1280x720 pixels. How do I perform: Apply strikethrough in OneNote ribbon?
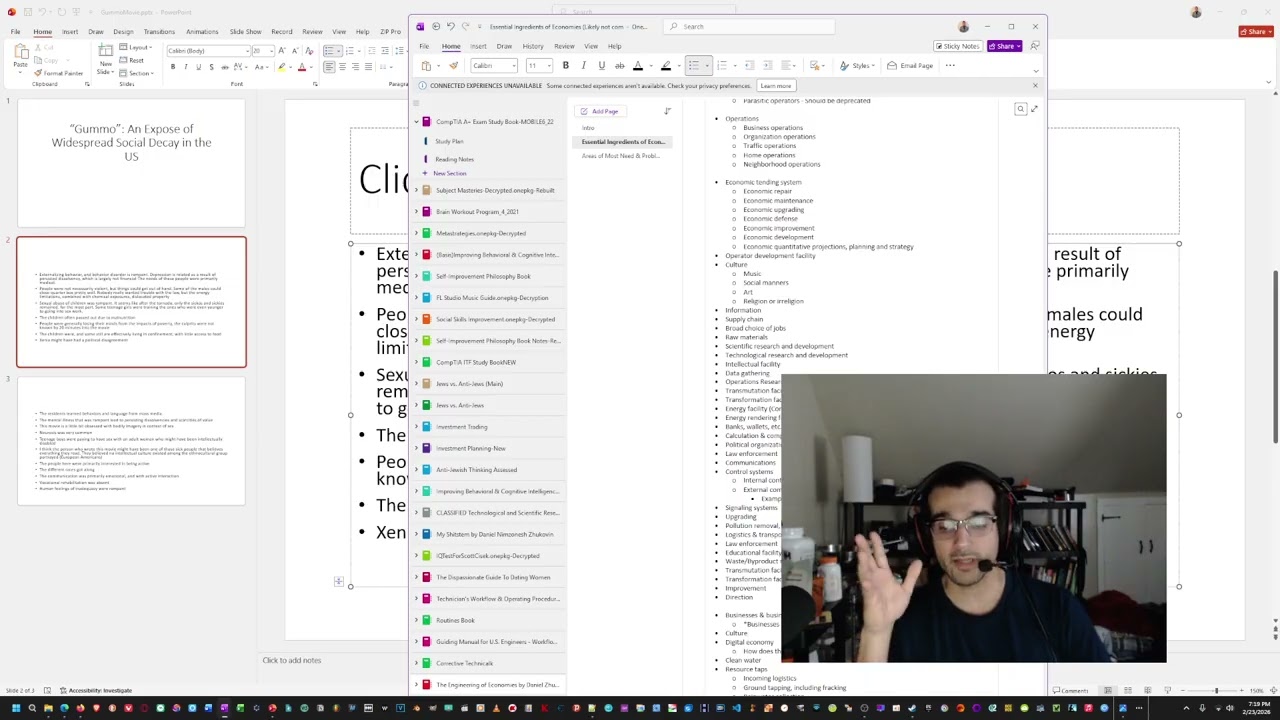tap(619, 66)
